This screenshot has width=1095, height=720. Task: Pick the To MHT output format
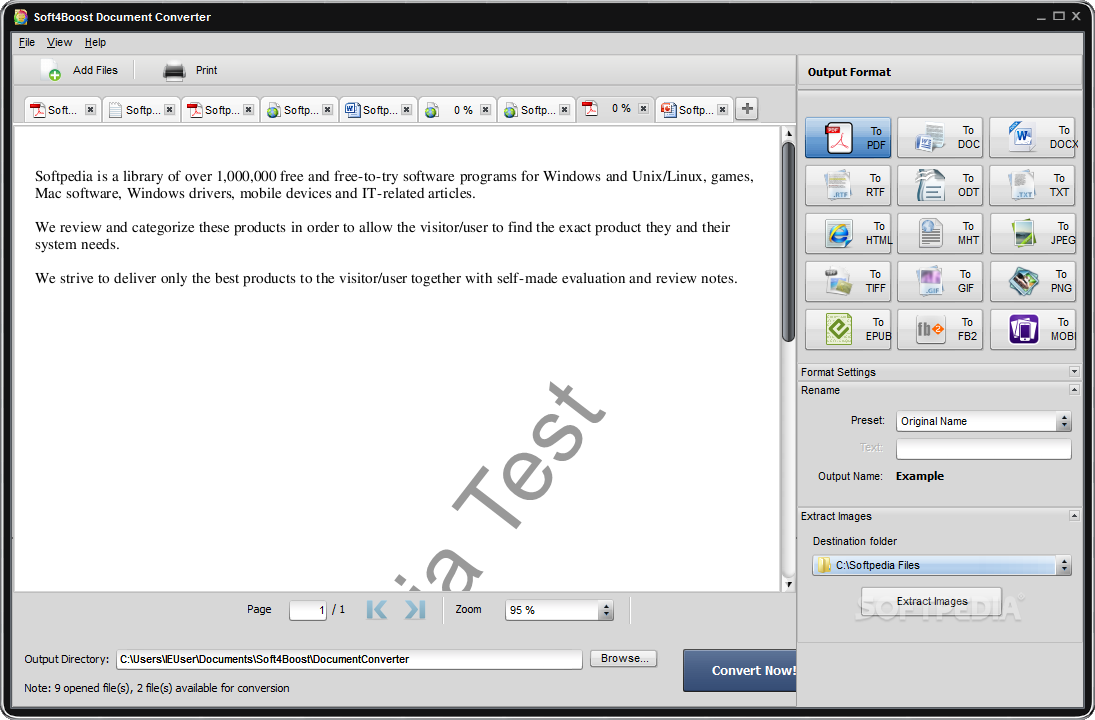pyautogui.click(x=939, y=233)
